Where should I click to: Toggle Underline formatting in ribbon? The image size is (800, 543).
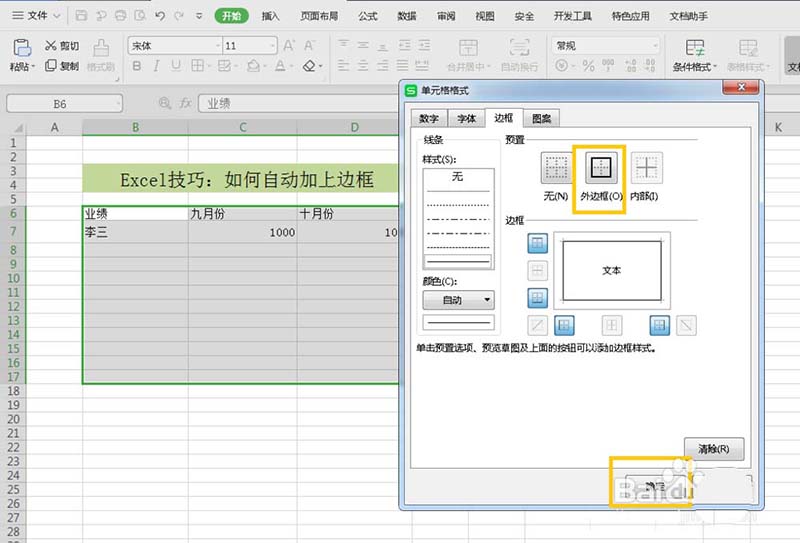pos(176,66)
